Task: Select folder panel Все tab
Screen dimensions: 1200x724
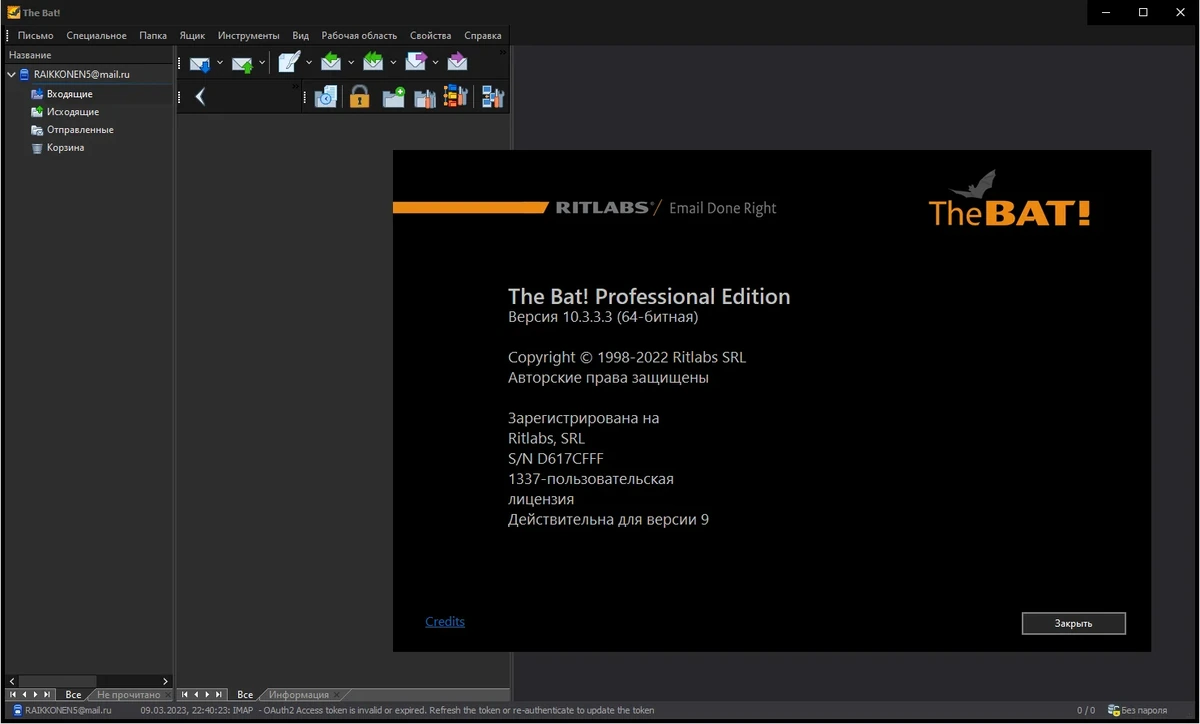Action: click(73, 694)
